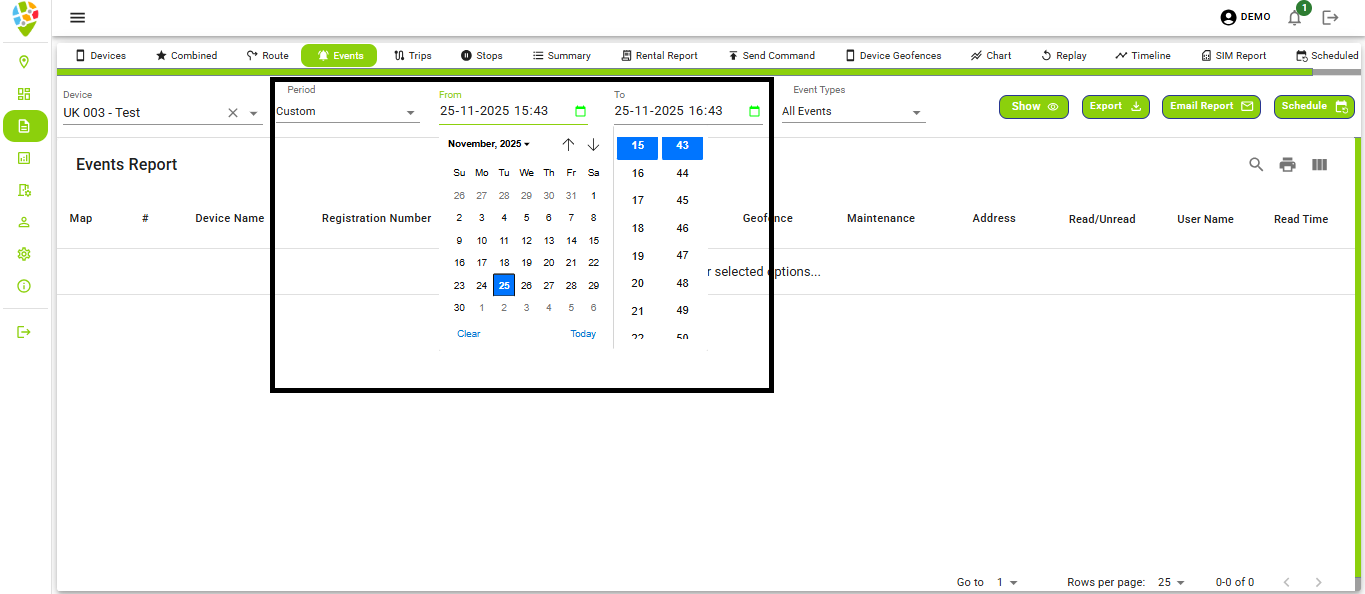Select 26 November in the calendar
Image resolution: width=1365 pixels, height=594 pixels.
526,285
